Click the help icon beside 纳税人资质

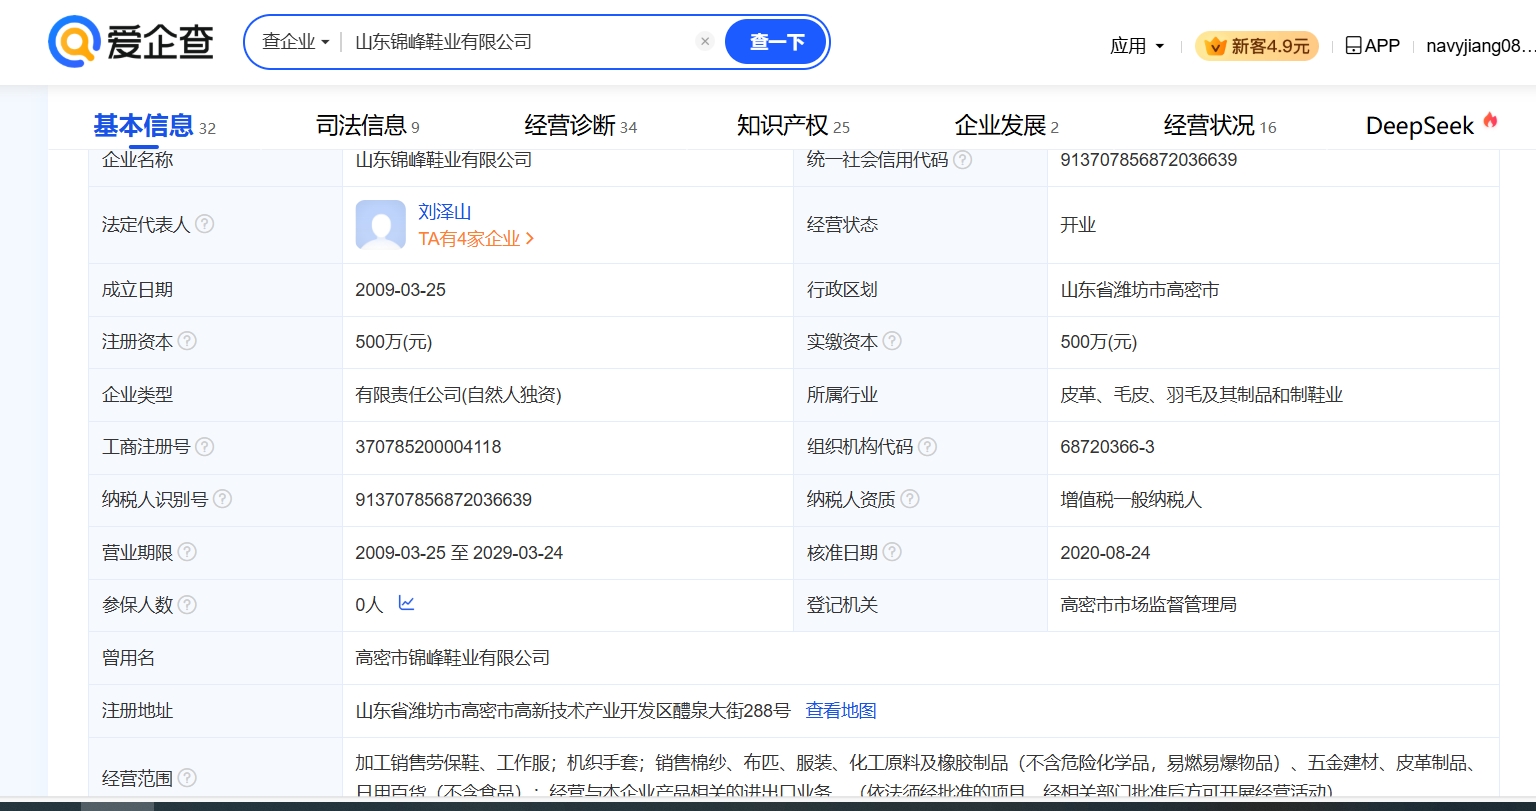[910, 499]
